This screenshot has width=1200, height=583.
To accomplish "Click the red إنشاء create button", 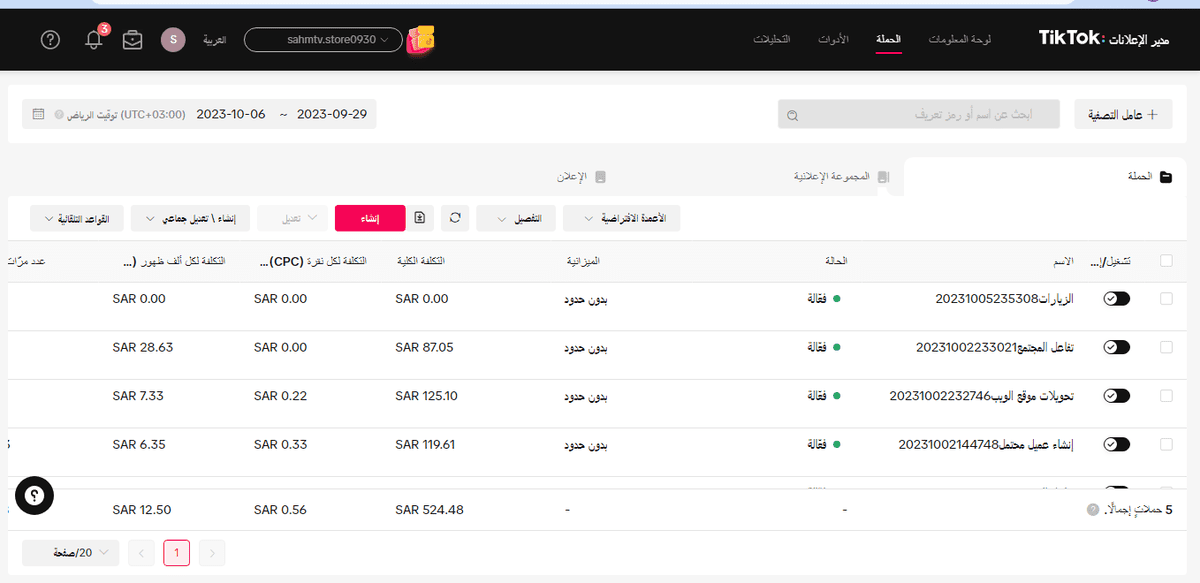I will (370, 218).
